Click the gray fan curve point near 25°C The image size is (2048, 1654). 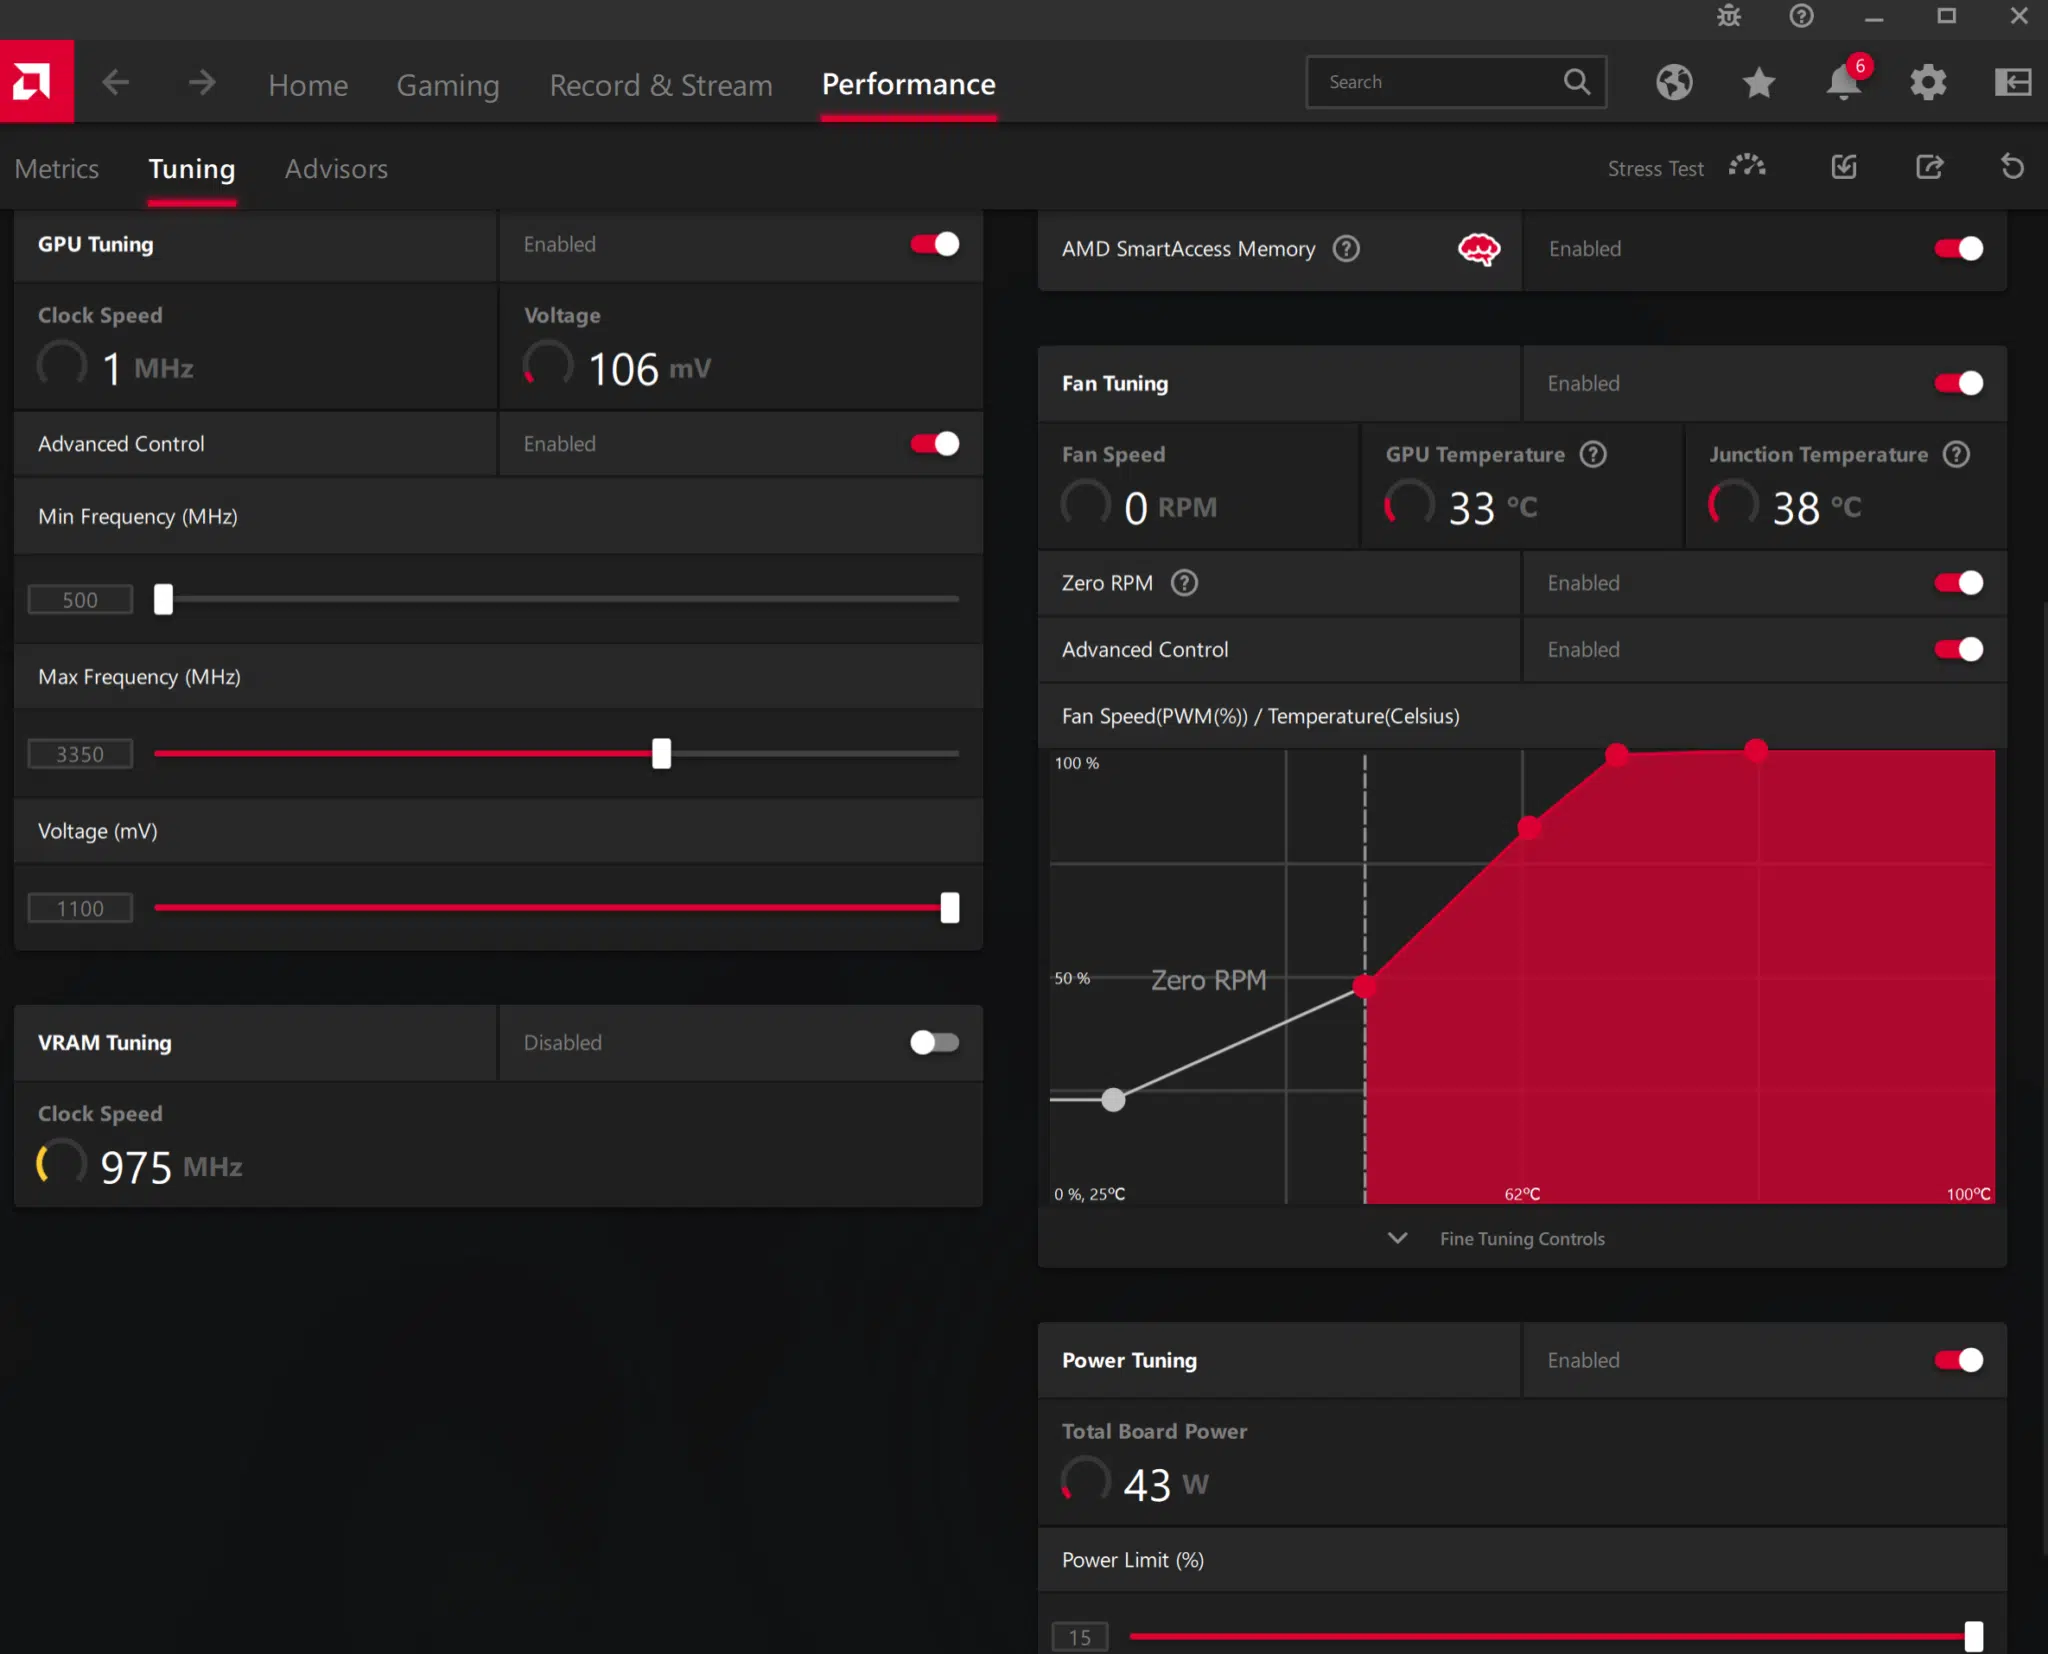(x=1113, y=1099)
